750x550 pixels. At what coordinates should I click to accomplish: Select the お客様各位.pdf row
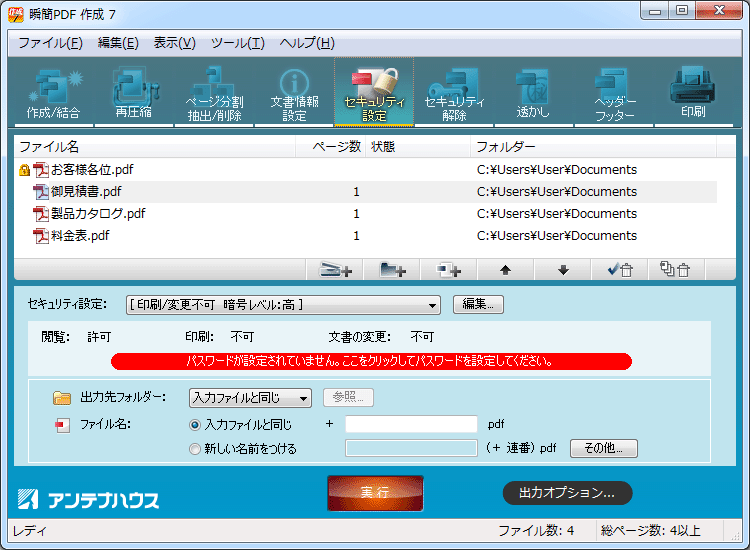point(367,170)
